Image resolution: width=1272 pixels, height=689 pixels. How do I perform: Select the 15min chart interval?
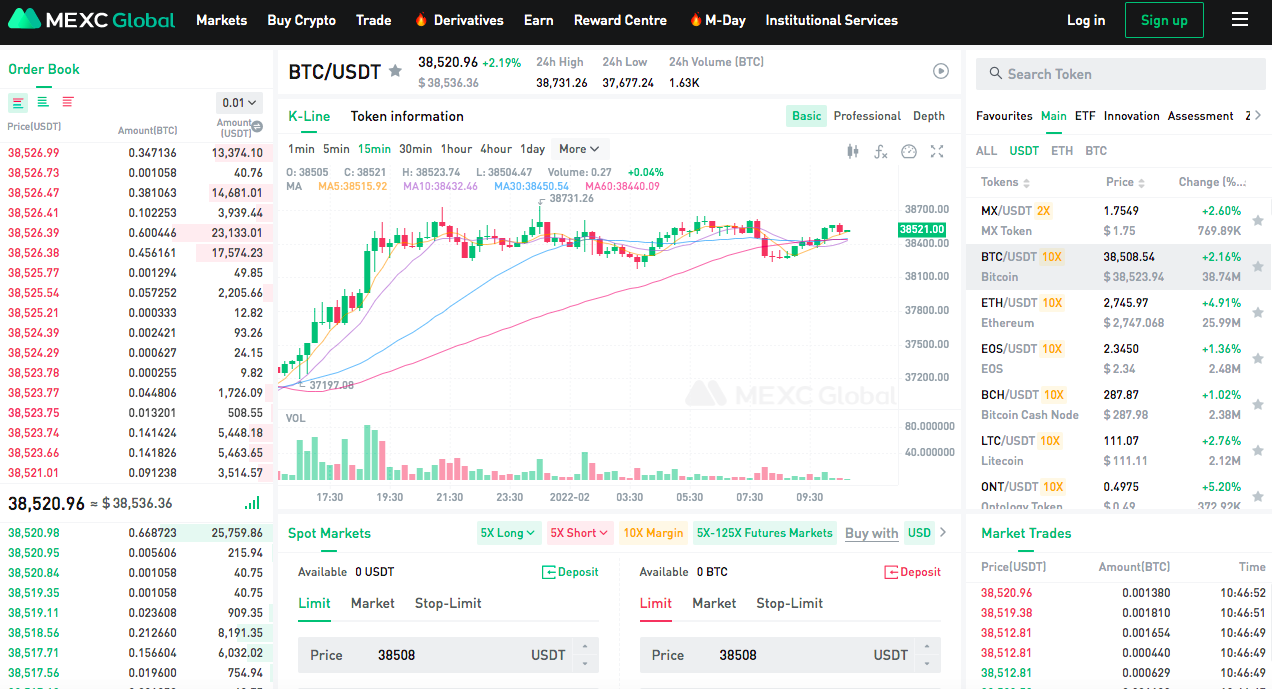click(374, 149)
